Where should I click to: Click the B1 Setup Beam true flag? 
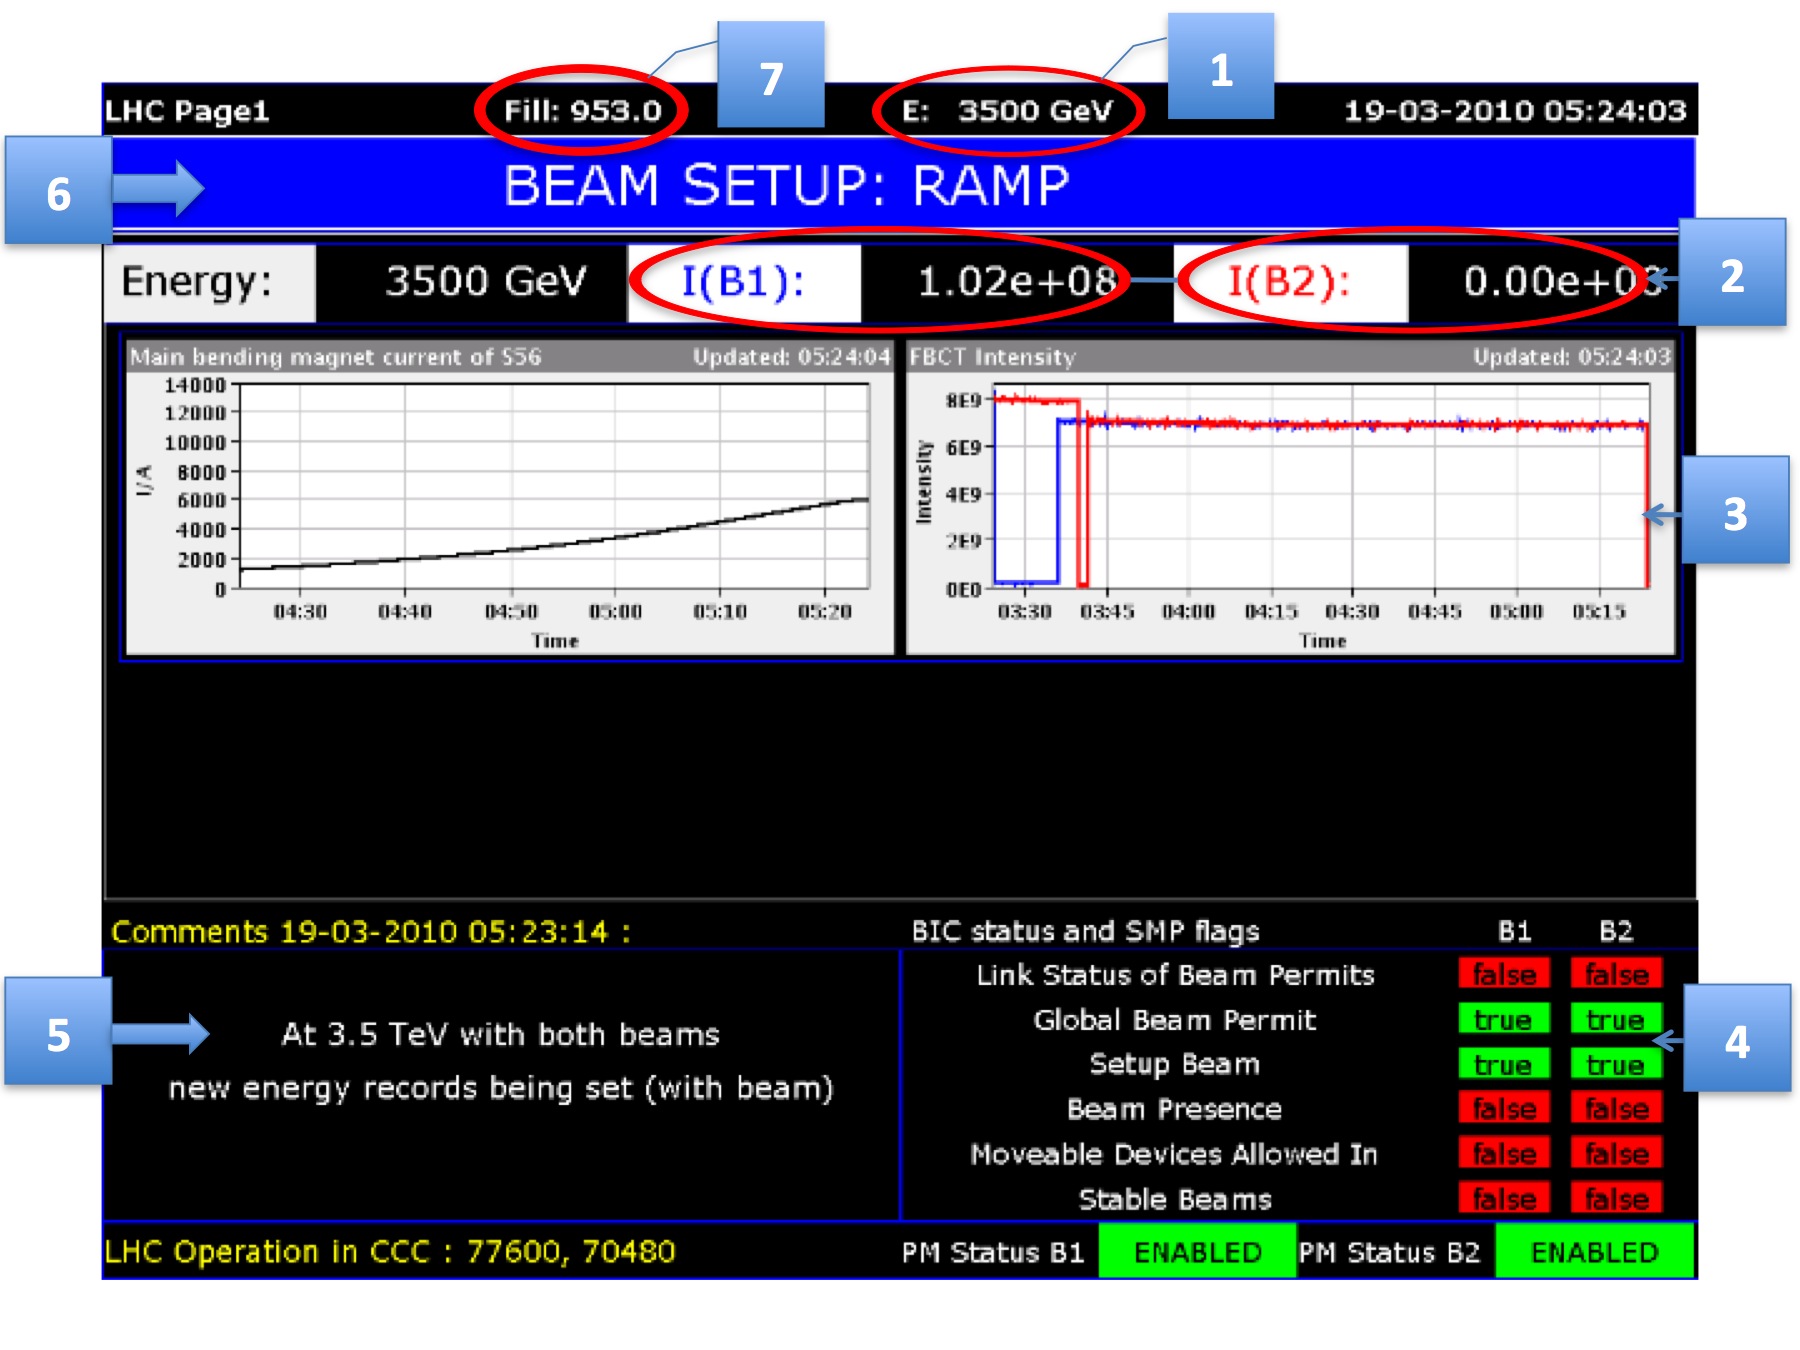point(1503,1064)
